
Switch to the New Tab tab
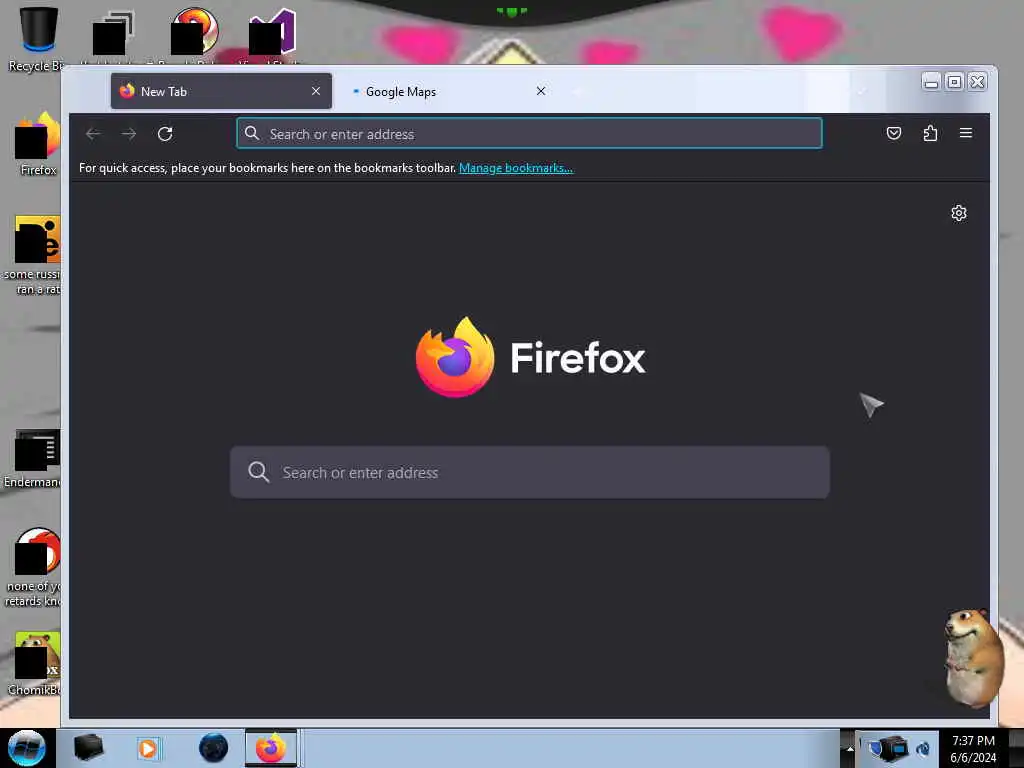[221, 91]
